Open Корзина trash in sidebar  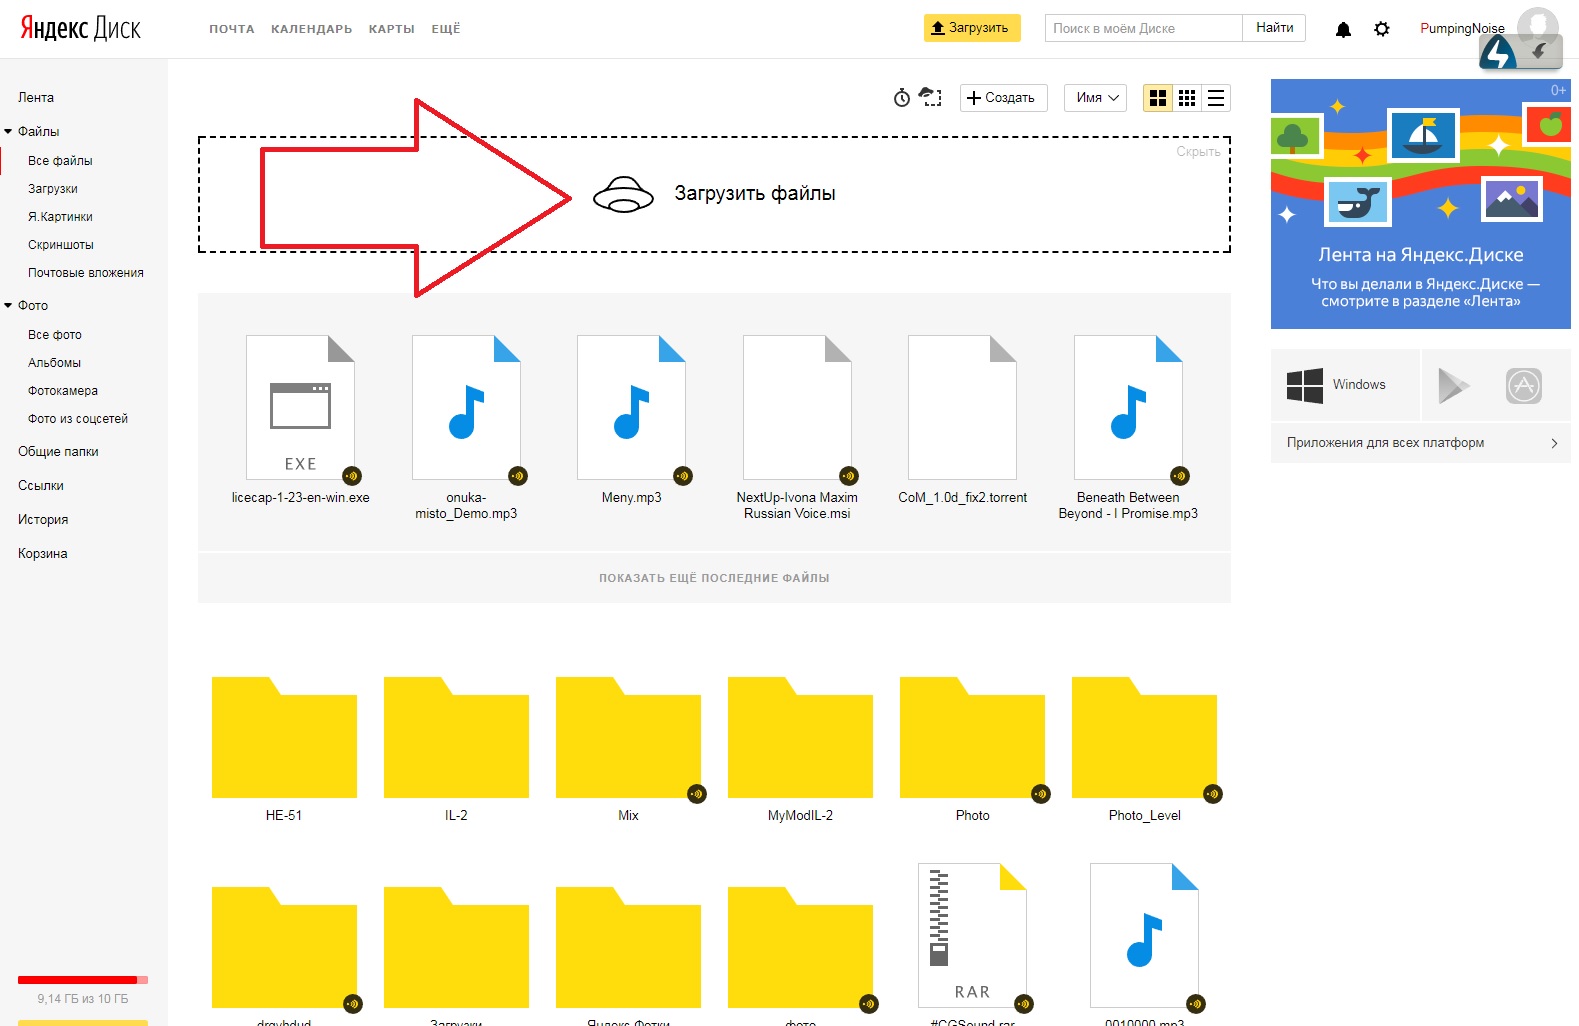(x=43, y=553)
